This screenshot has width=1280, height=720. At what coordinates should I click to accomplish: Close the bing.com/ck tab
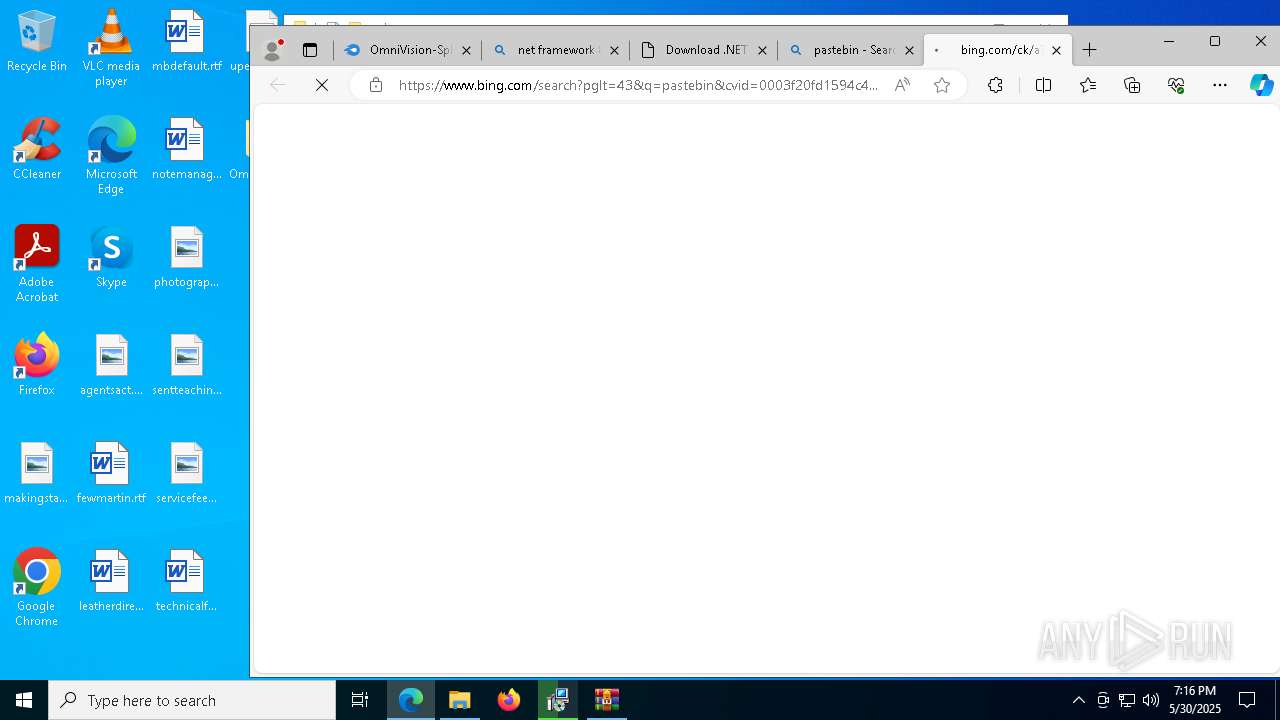coord(1056,50)
